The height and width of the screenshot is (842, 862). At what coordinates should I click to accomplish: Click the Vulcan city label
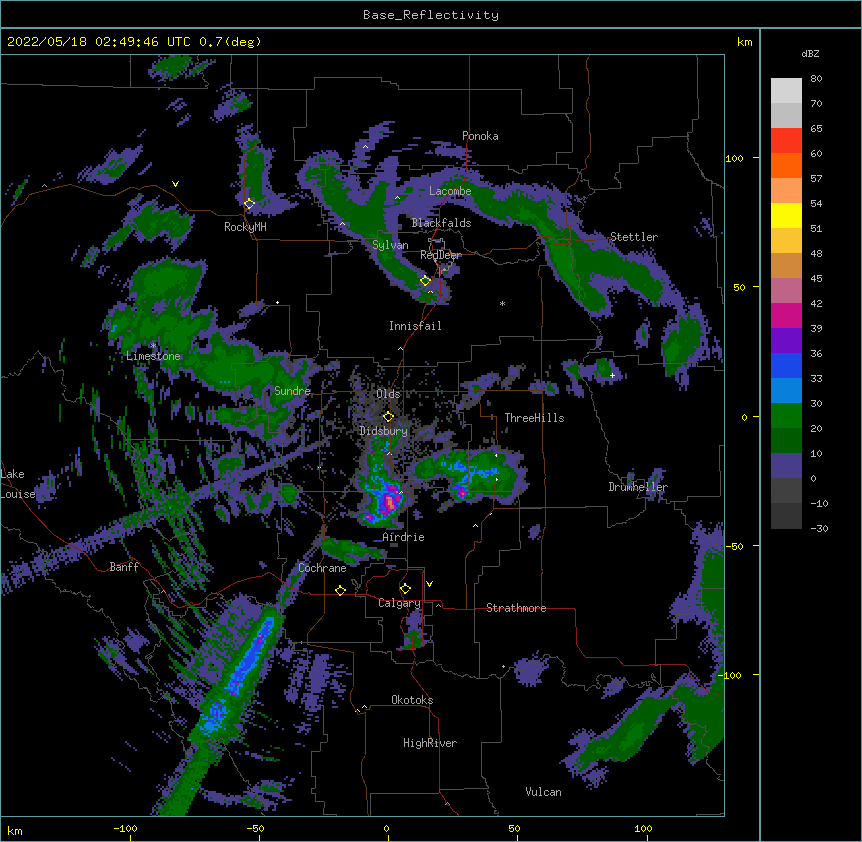click(x=543, y=792)
